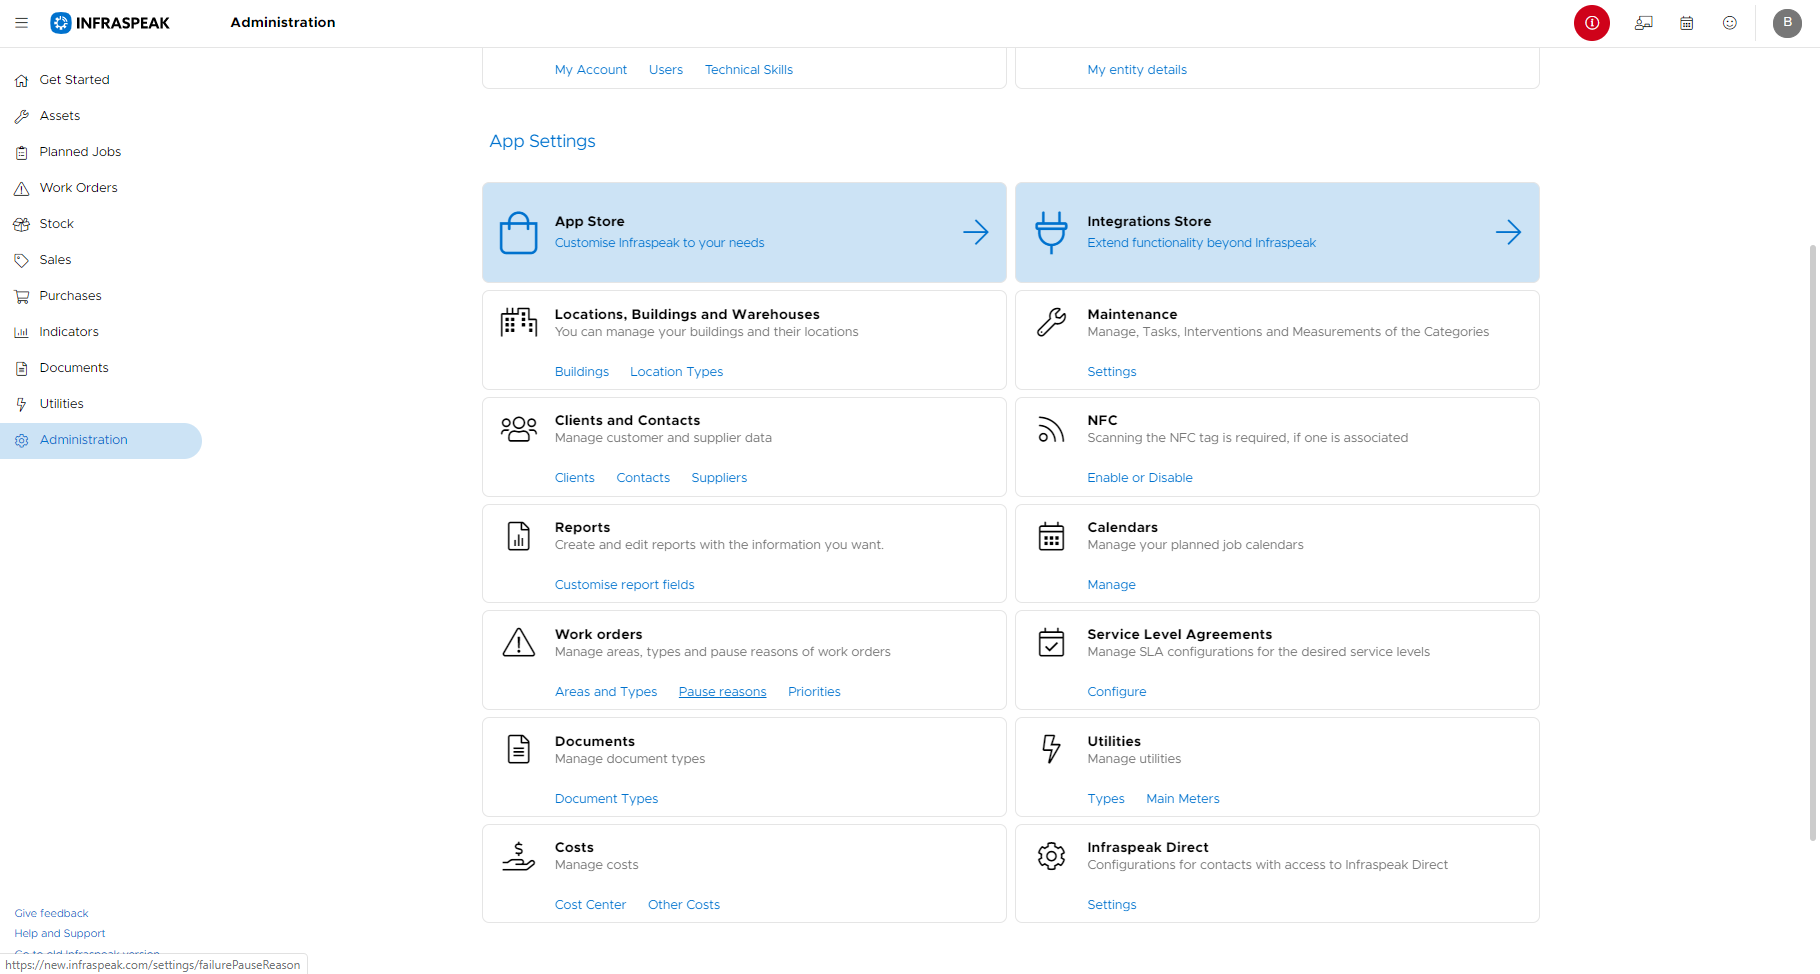Go to Assets in the sidebar
The image size is (1820, 974).
click(101, 116)
